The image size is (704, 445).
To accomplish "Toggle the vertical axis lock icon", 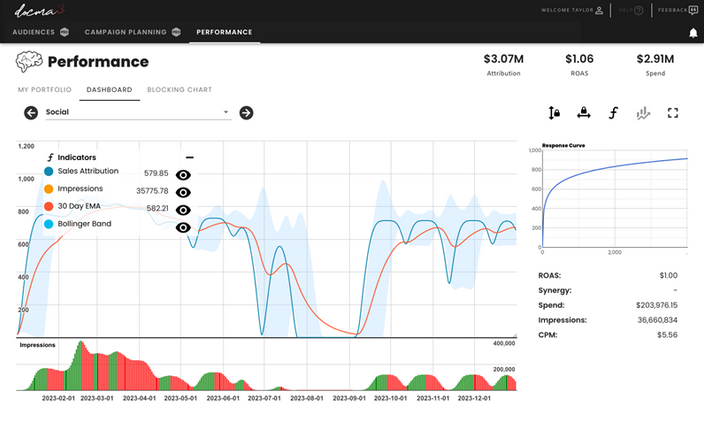I will [554, 113].
